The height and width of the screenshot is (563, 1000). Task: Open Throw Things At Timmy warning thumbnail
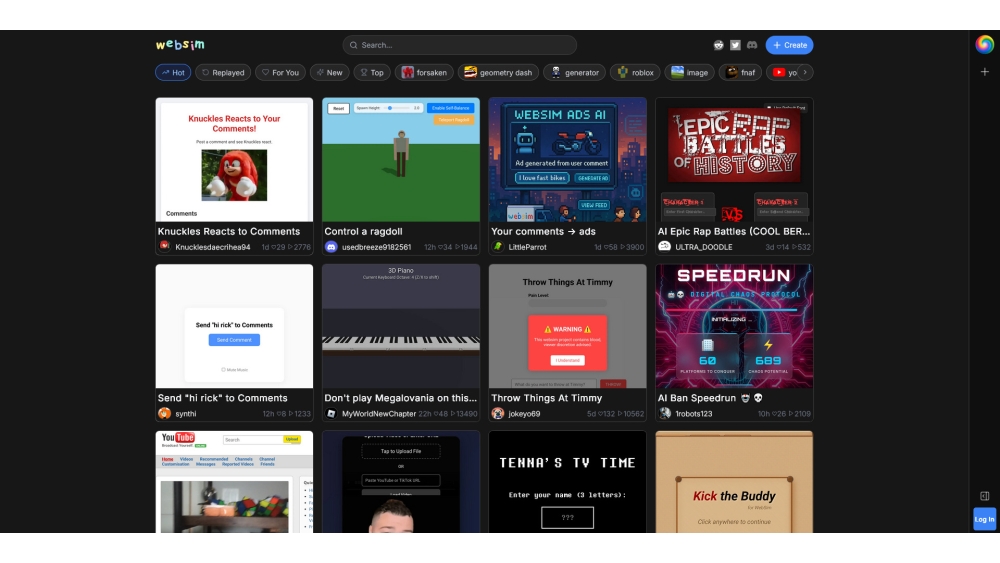pos(568,326)
